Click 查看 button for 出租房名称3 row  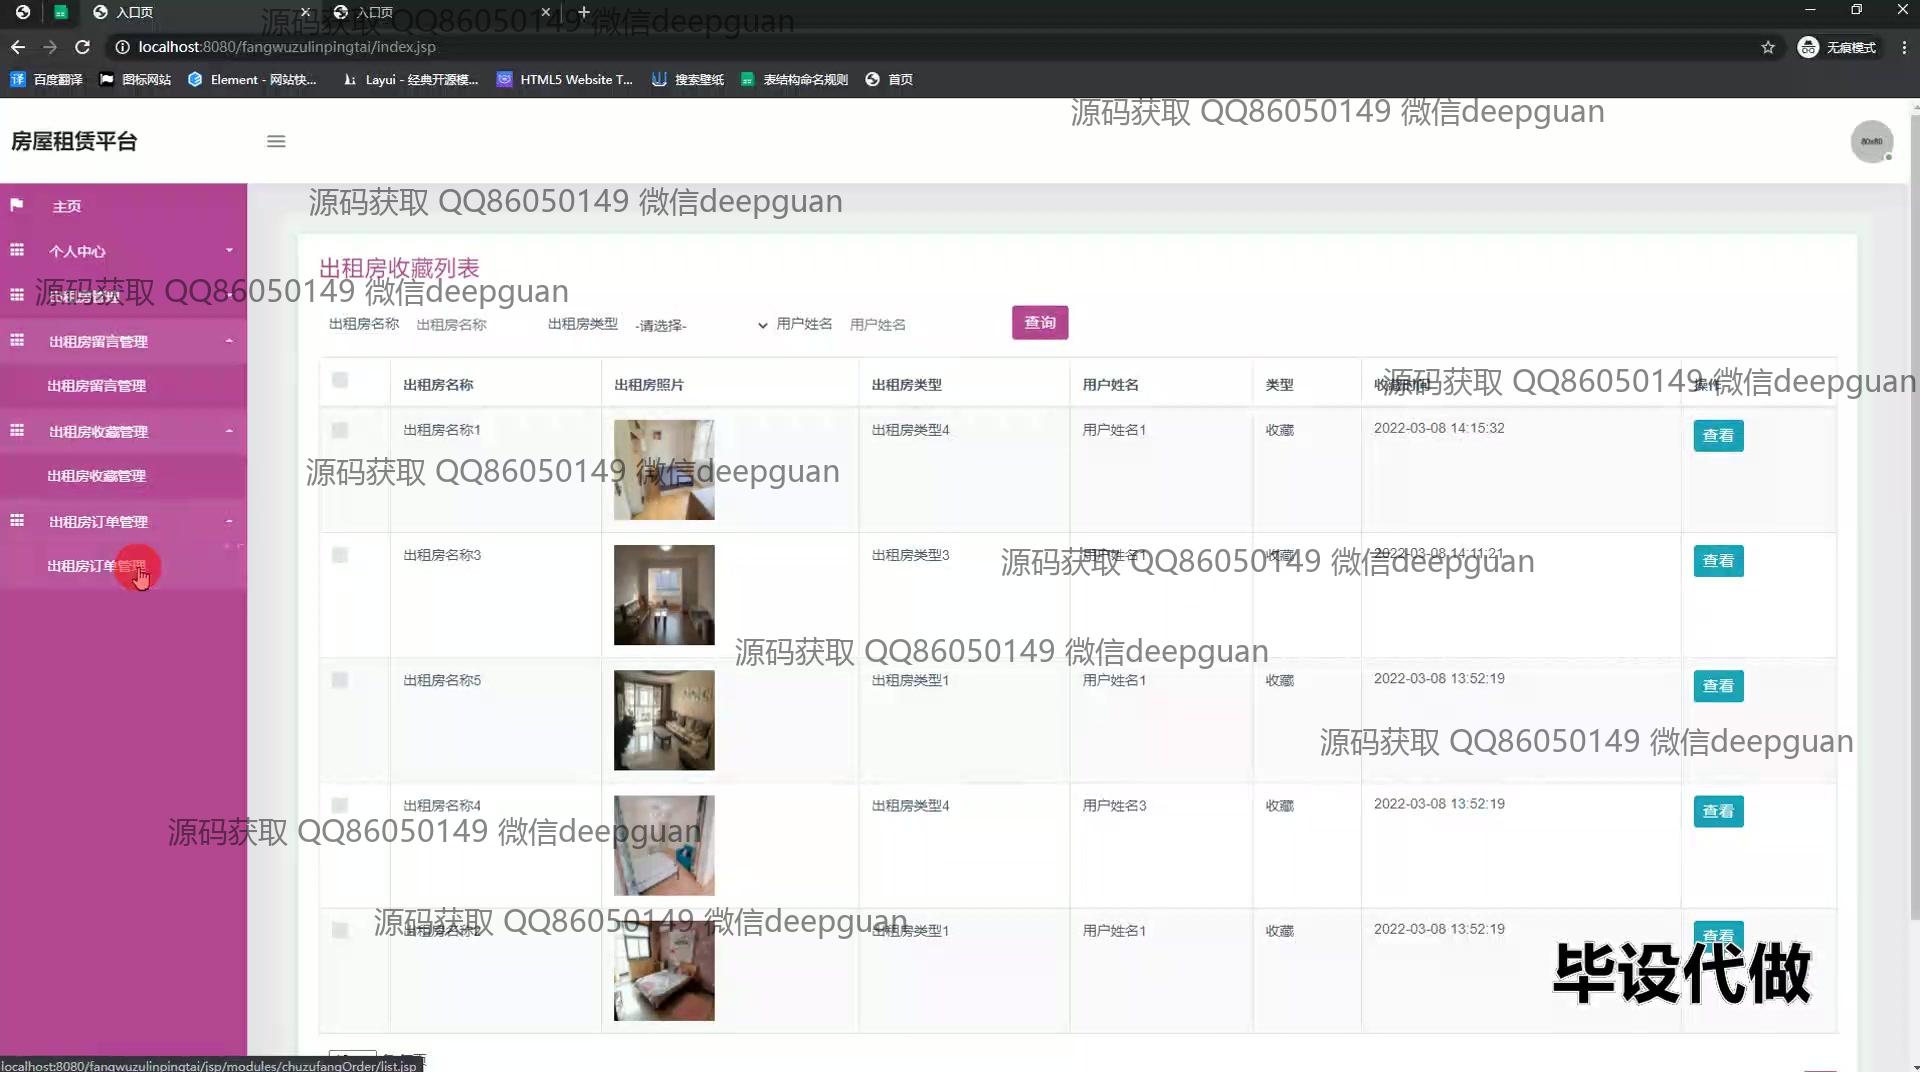(1717, 561)
